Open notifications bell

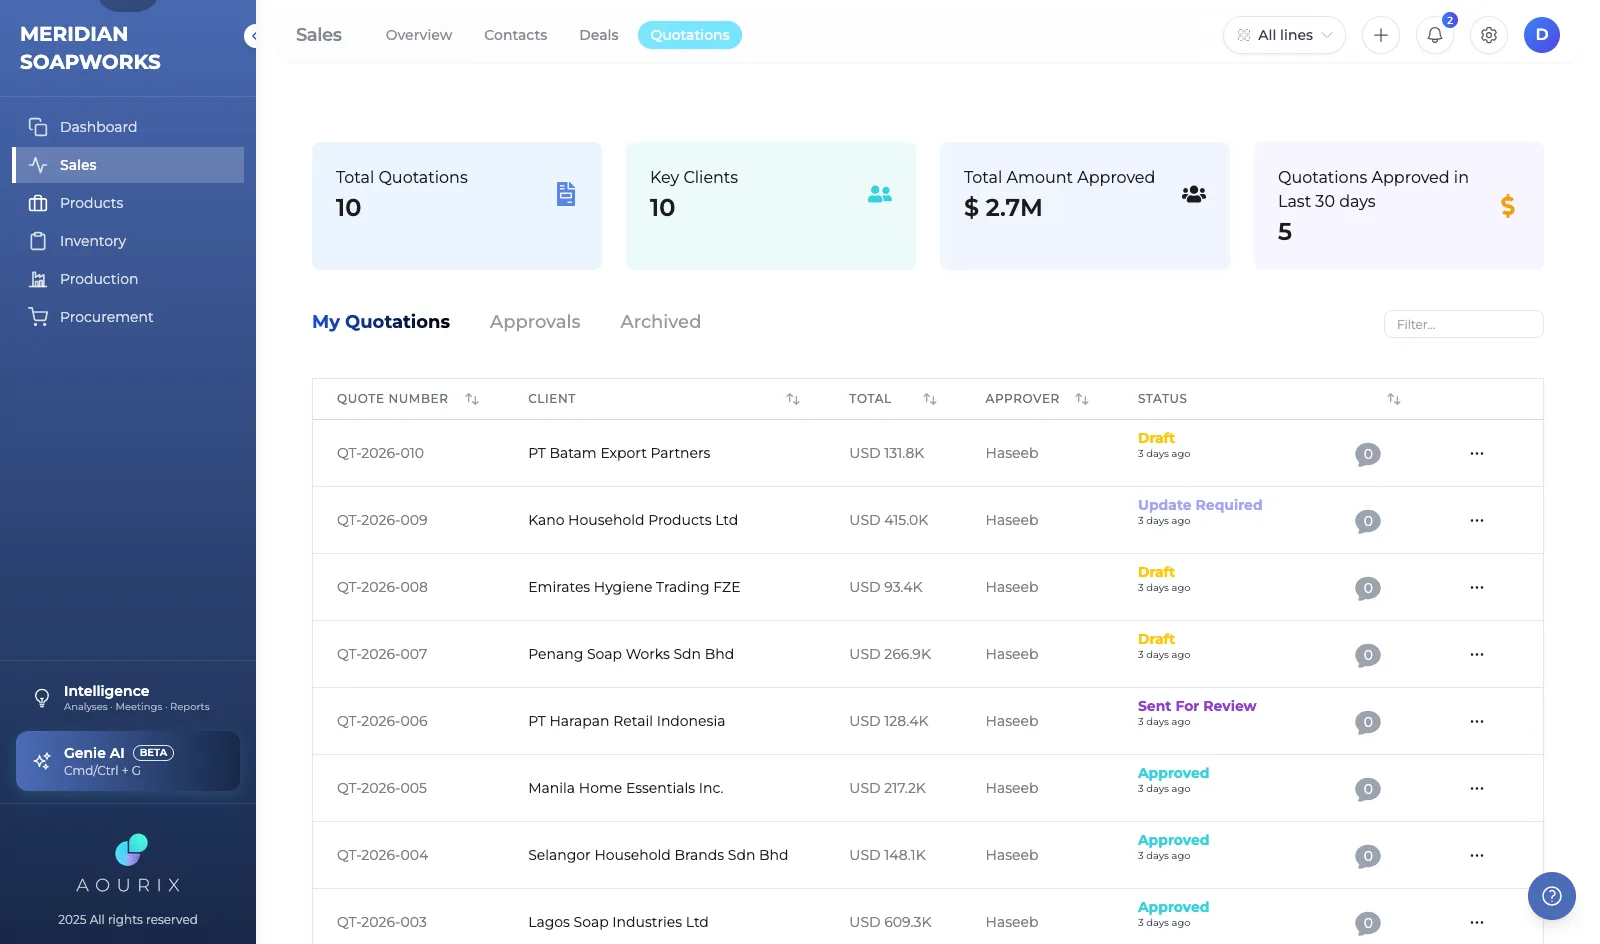coord(1435,35)
